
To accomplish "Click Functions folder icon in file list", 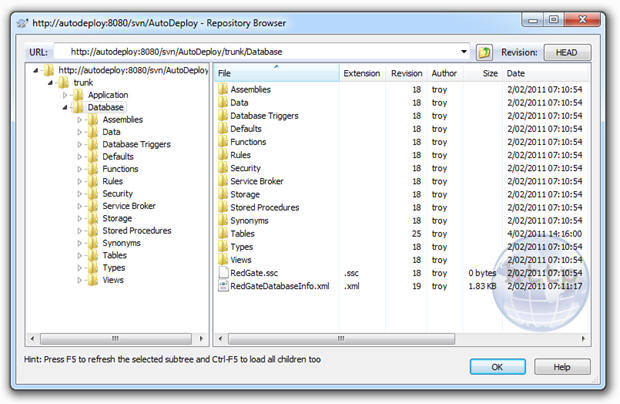I will tap(223, 142).
